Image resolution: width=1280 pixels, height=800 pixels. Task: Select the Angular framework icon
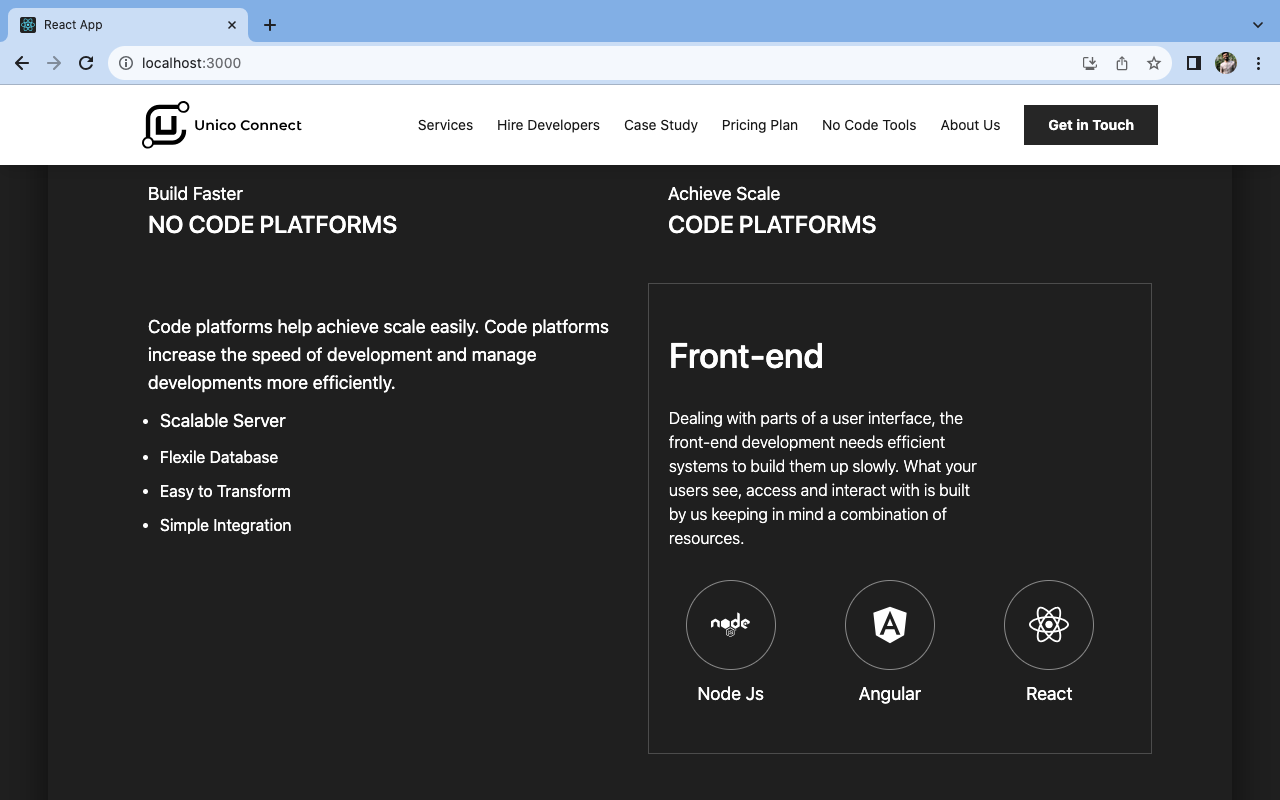tap(889, 624)
